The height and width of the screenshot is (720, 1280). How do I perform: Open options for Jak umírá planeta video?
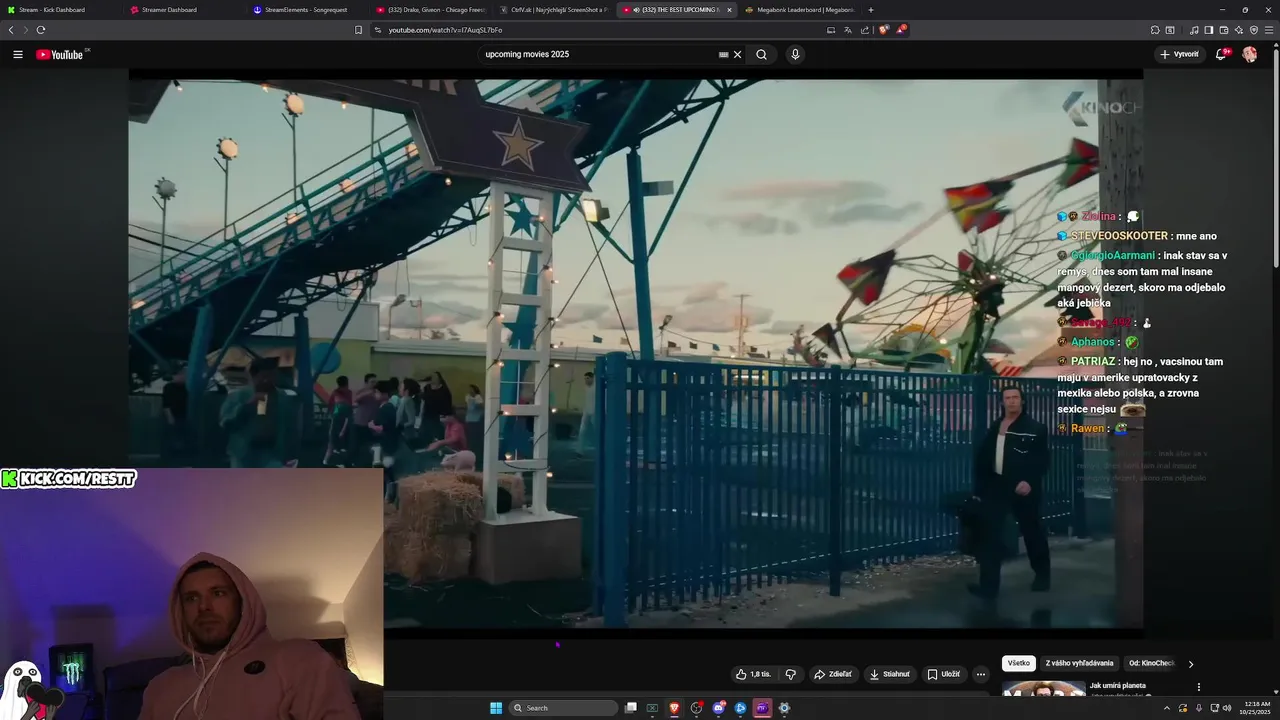[1198, 687]
